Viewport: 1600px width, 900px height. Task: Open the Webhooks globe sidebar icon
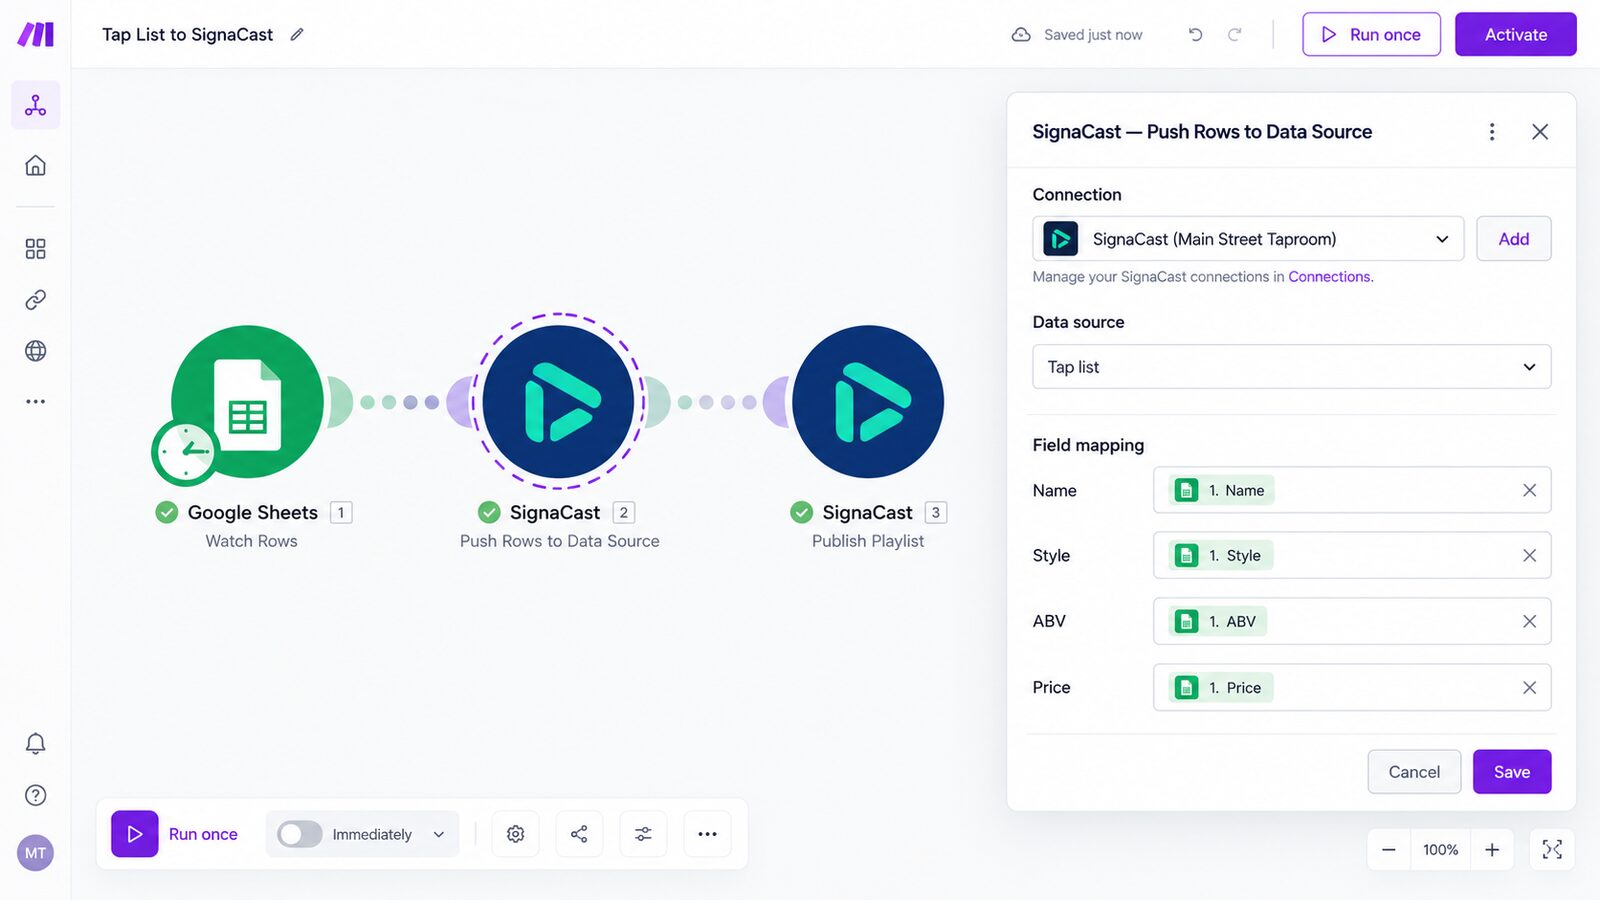pos(36,351)
